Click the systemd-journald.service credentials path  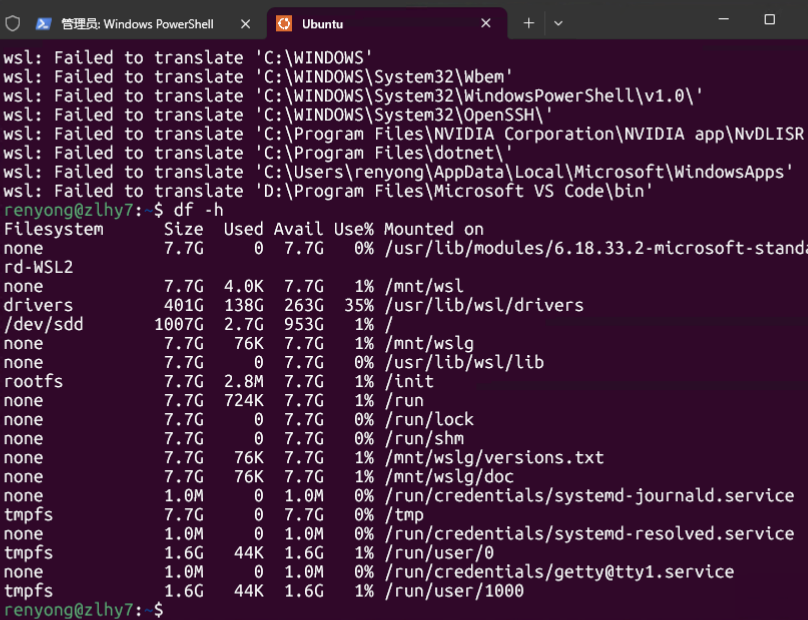tap(589, 496)
